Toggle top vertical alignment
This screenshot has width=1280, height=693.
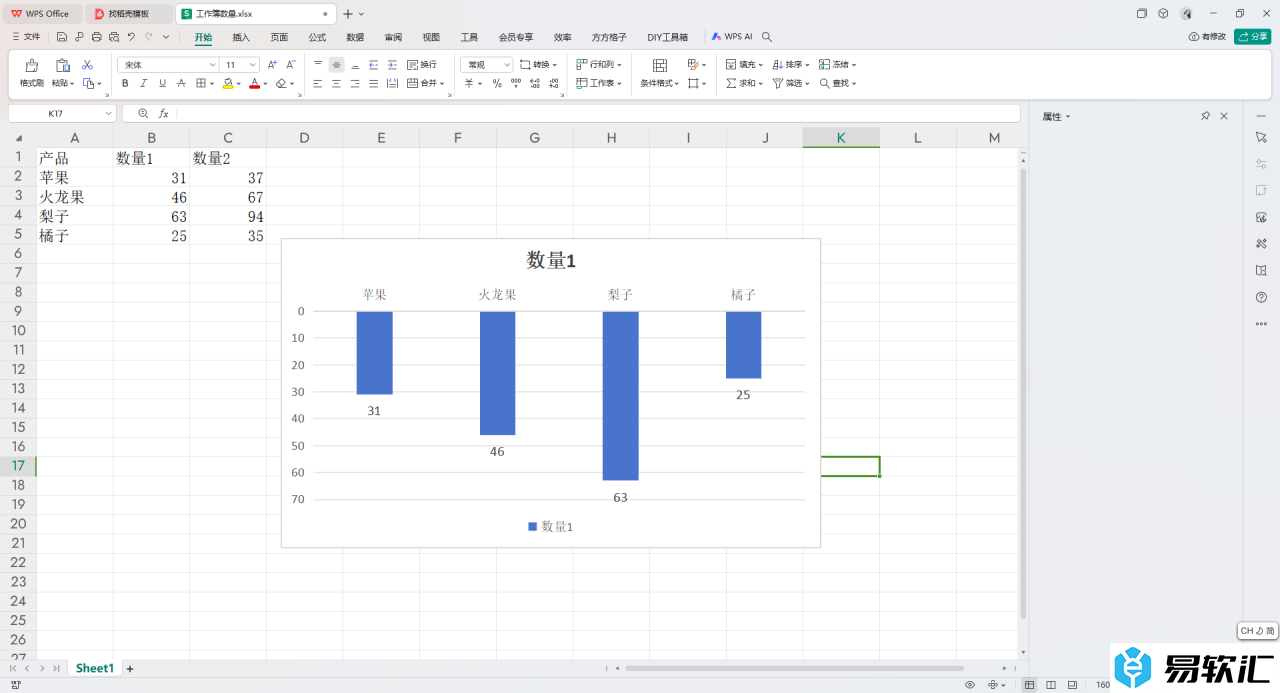coord(318,64)
